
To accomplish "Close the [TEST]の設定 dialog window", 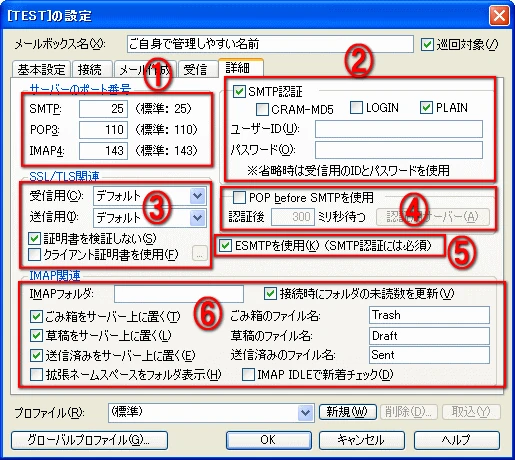I will pos(499,16).
